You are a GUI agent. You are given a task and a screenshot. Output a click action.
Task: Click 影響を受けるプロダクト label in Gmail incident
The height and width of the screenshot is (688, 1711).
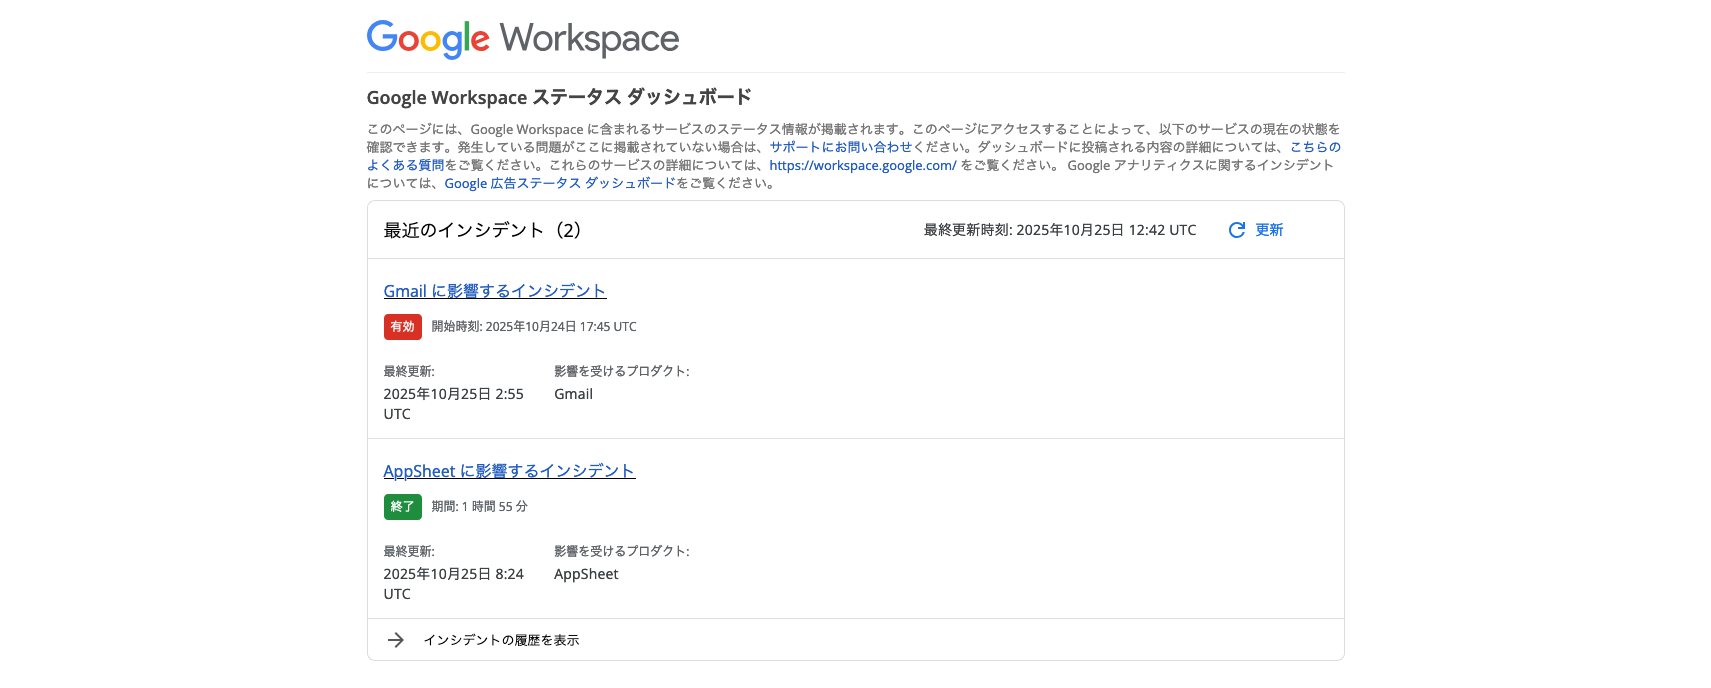pos(622,371)
